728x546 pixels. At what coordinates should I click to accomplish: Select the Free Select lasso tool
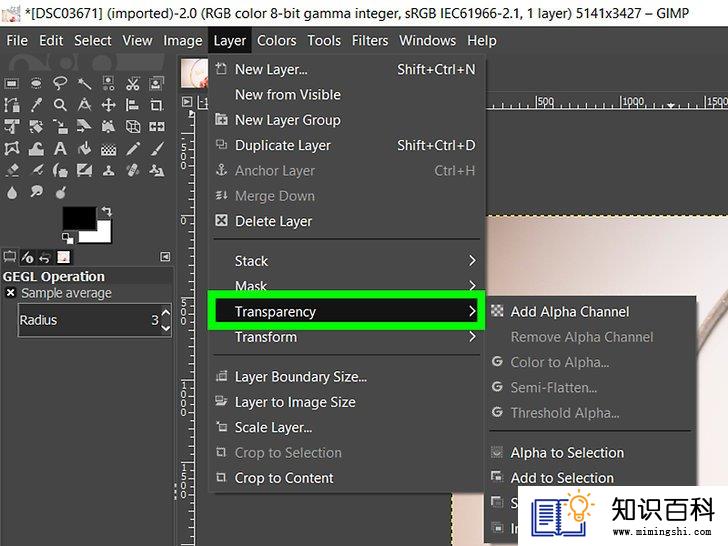coord(60,84)
